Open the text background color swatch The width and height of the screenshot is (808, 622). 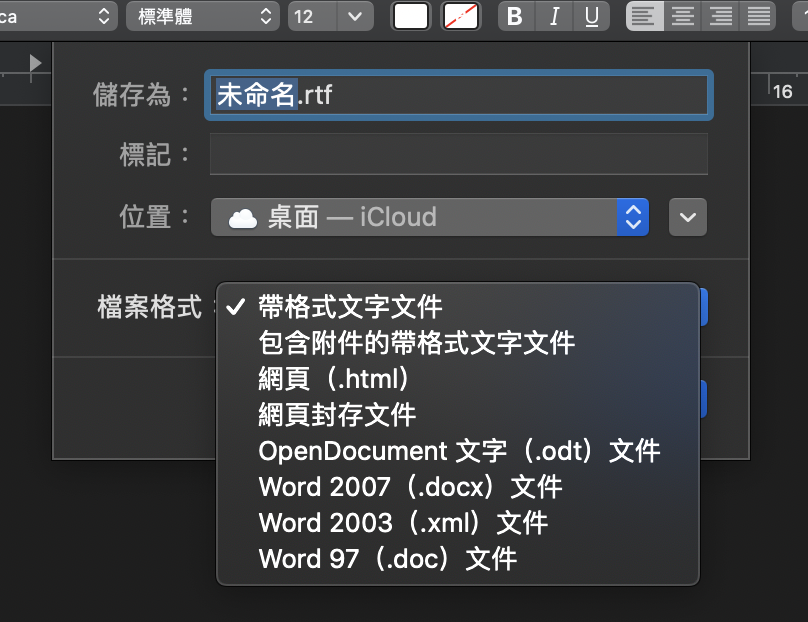461,16
